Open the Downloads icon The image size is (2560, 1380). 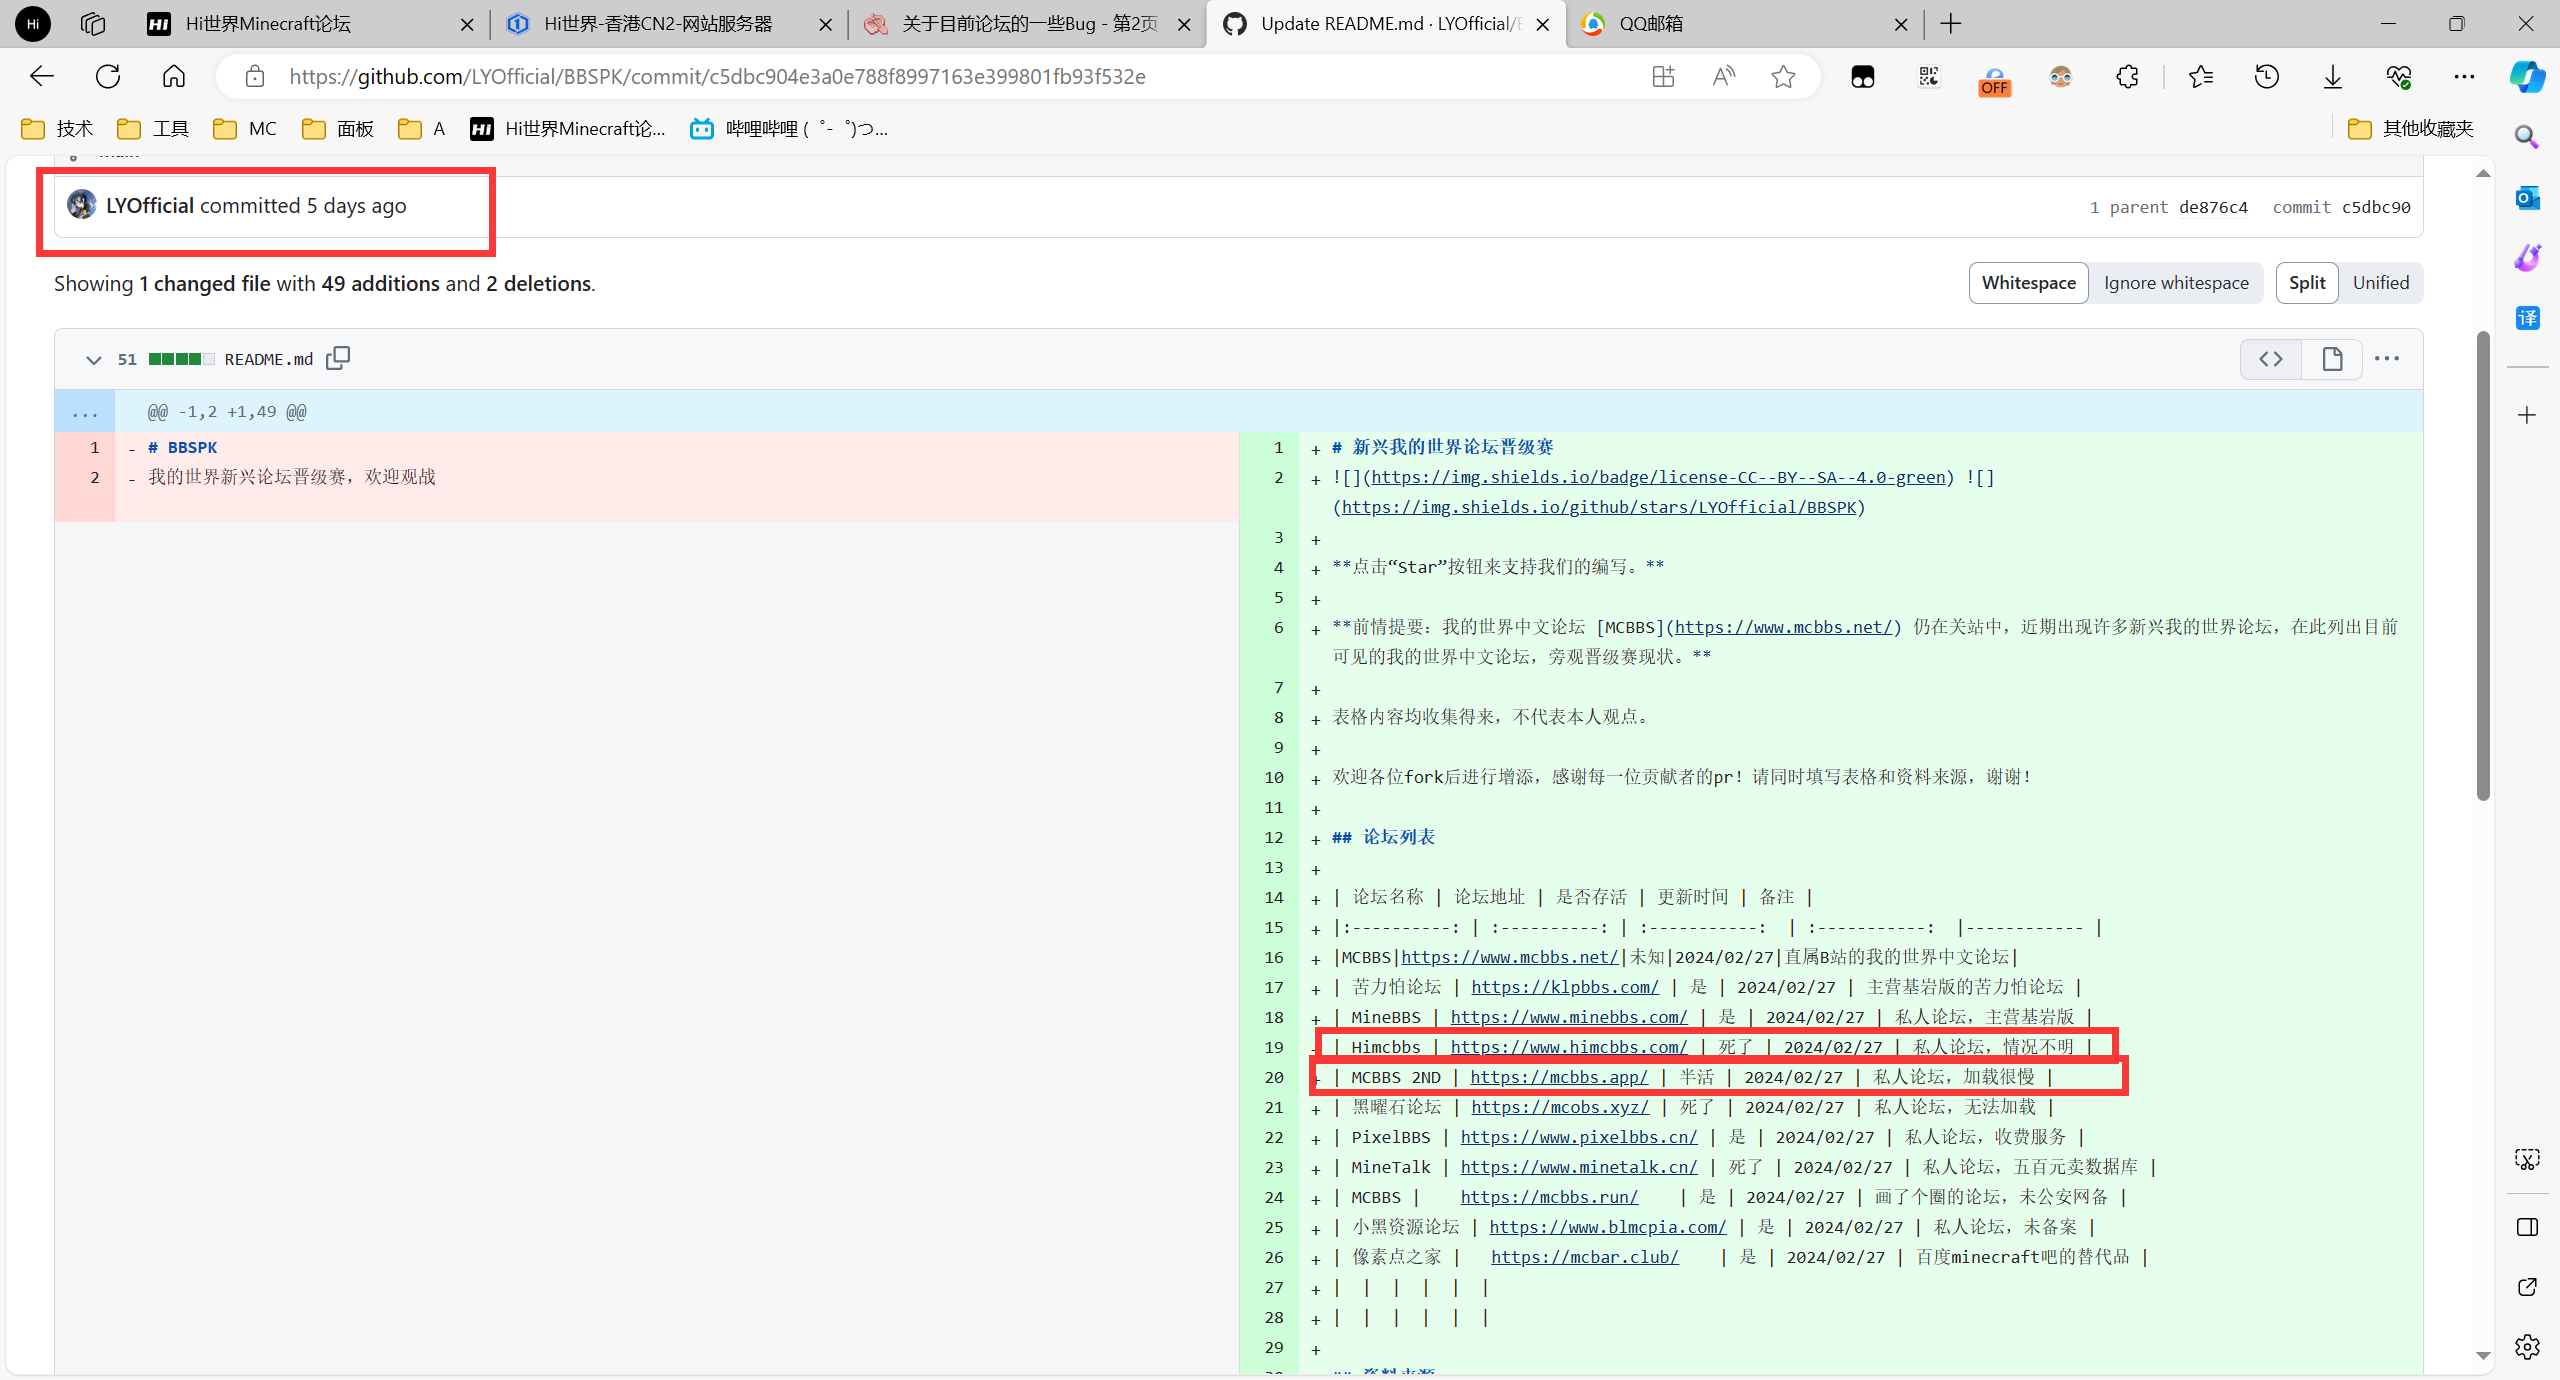(2333, 77)
